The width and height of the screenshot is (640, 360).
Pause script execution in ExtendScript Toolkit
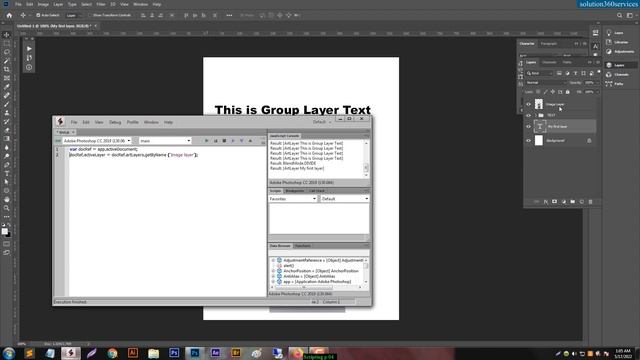tap(216, 141)
